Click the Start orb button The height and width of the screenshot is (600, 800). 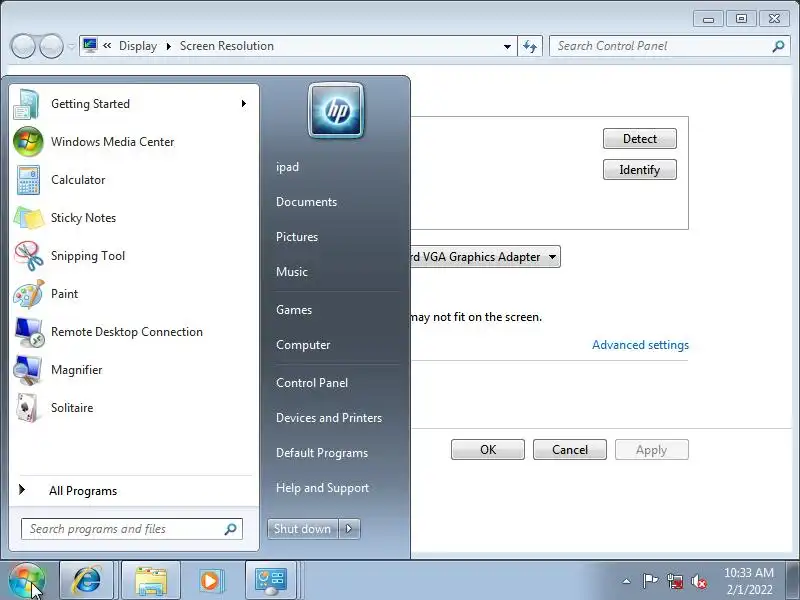pos(27,581)
